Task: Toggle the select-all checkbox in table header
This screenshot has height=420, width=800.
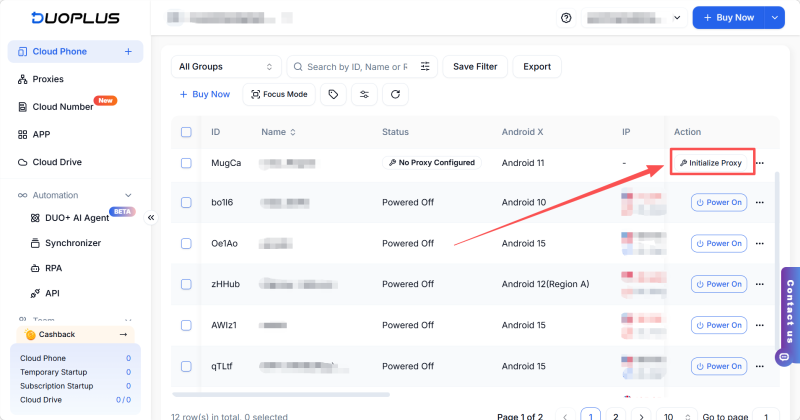Action: coord(186,132)
